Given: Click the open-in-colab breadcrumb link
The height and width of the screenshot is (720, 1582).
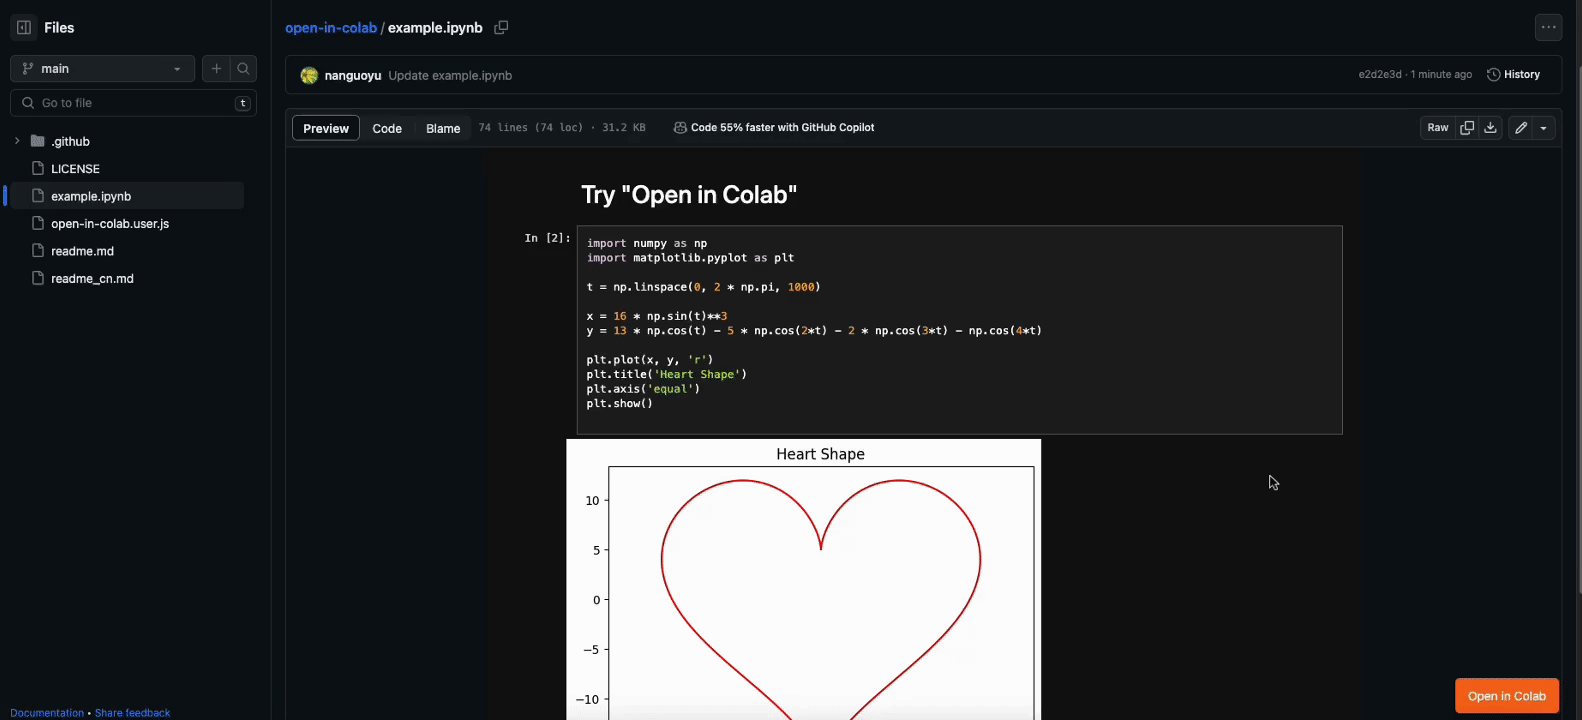Looking at the screenshot, I should (331, 28).
